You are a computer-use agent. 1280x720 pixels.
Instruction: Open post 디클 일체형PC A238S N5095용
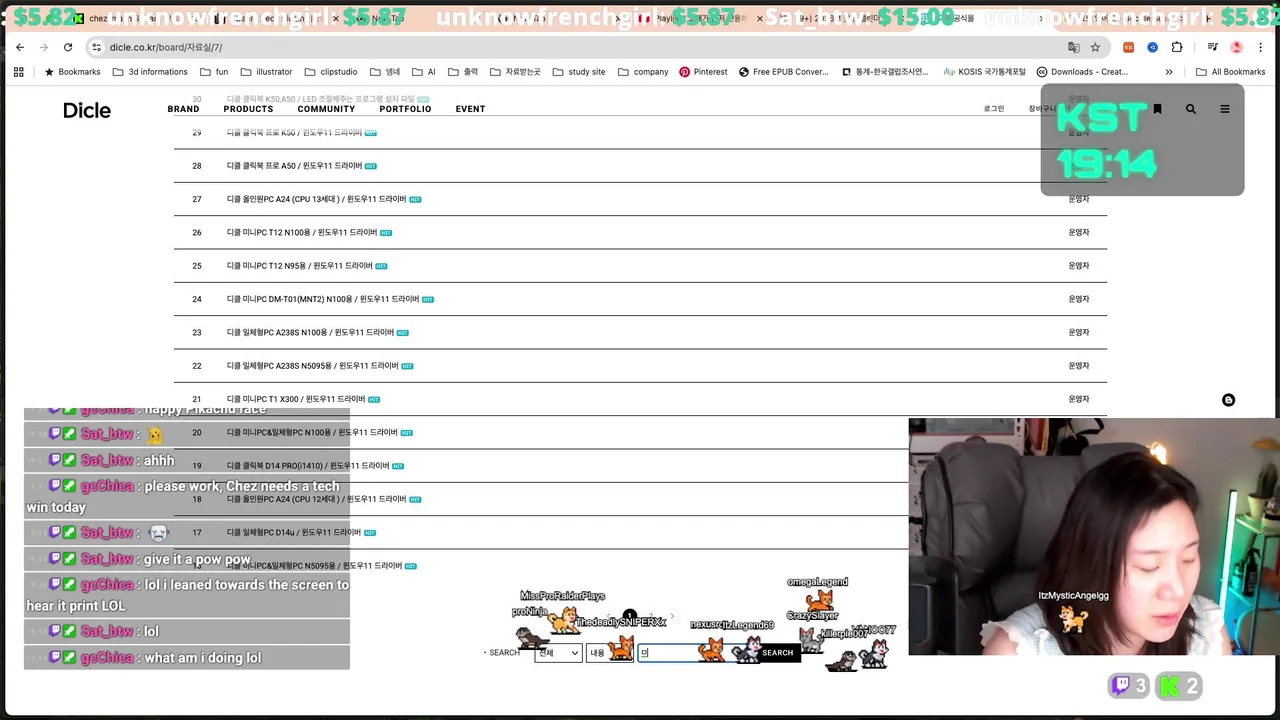(313, 366)
